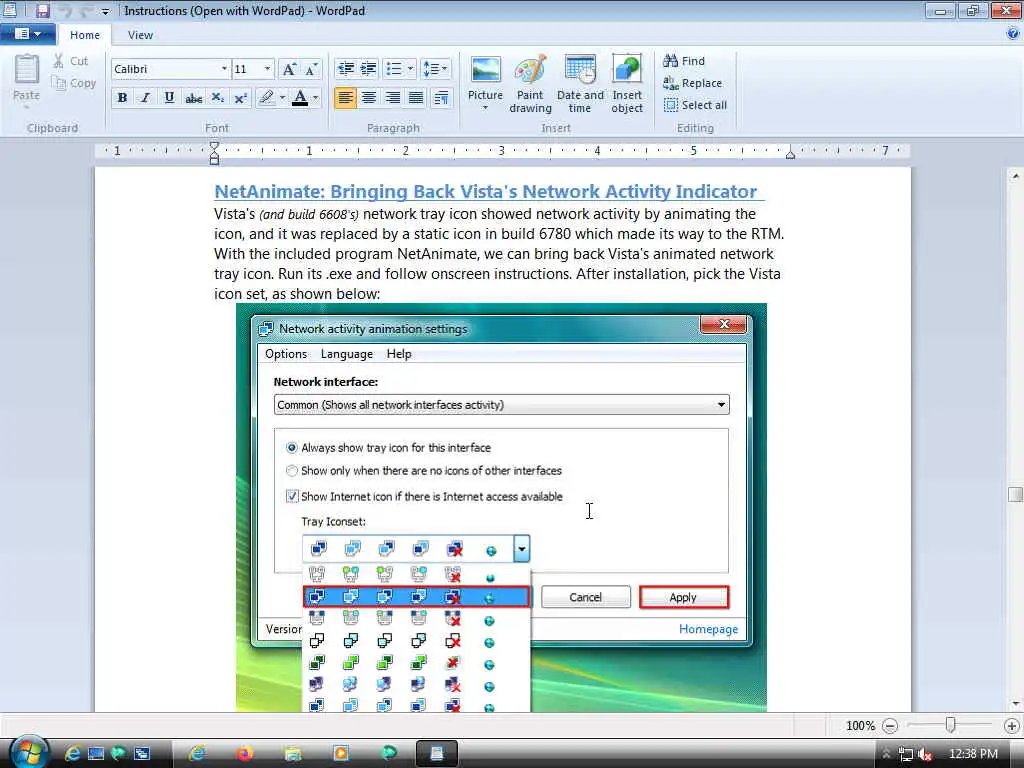Switch to the View ribbon tab
The image size is (1024, 768).
click(140, 35)
